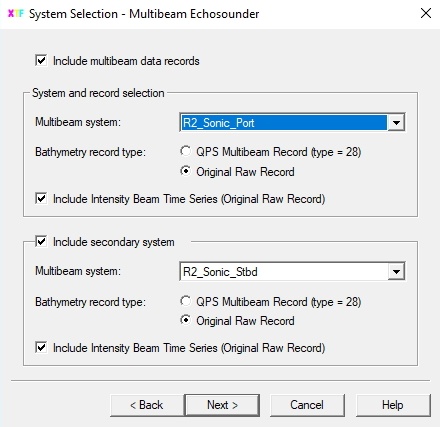Click the secondary 'Bathymetry record type:' label

click(90, 302)
